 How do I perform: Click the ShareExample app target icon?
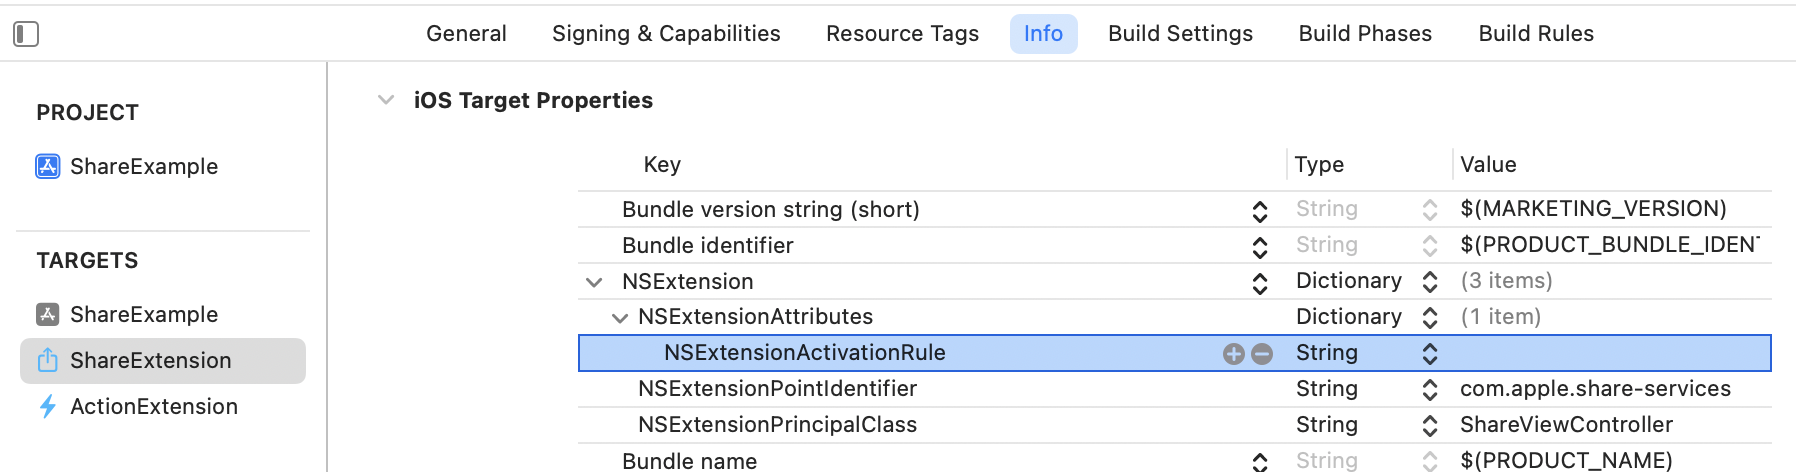[x=48, y=314]
